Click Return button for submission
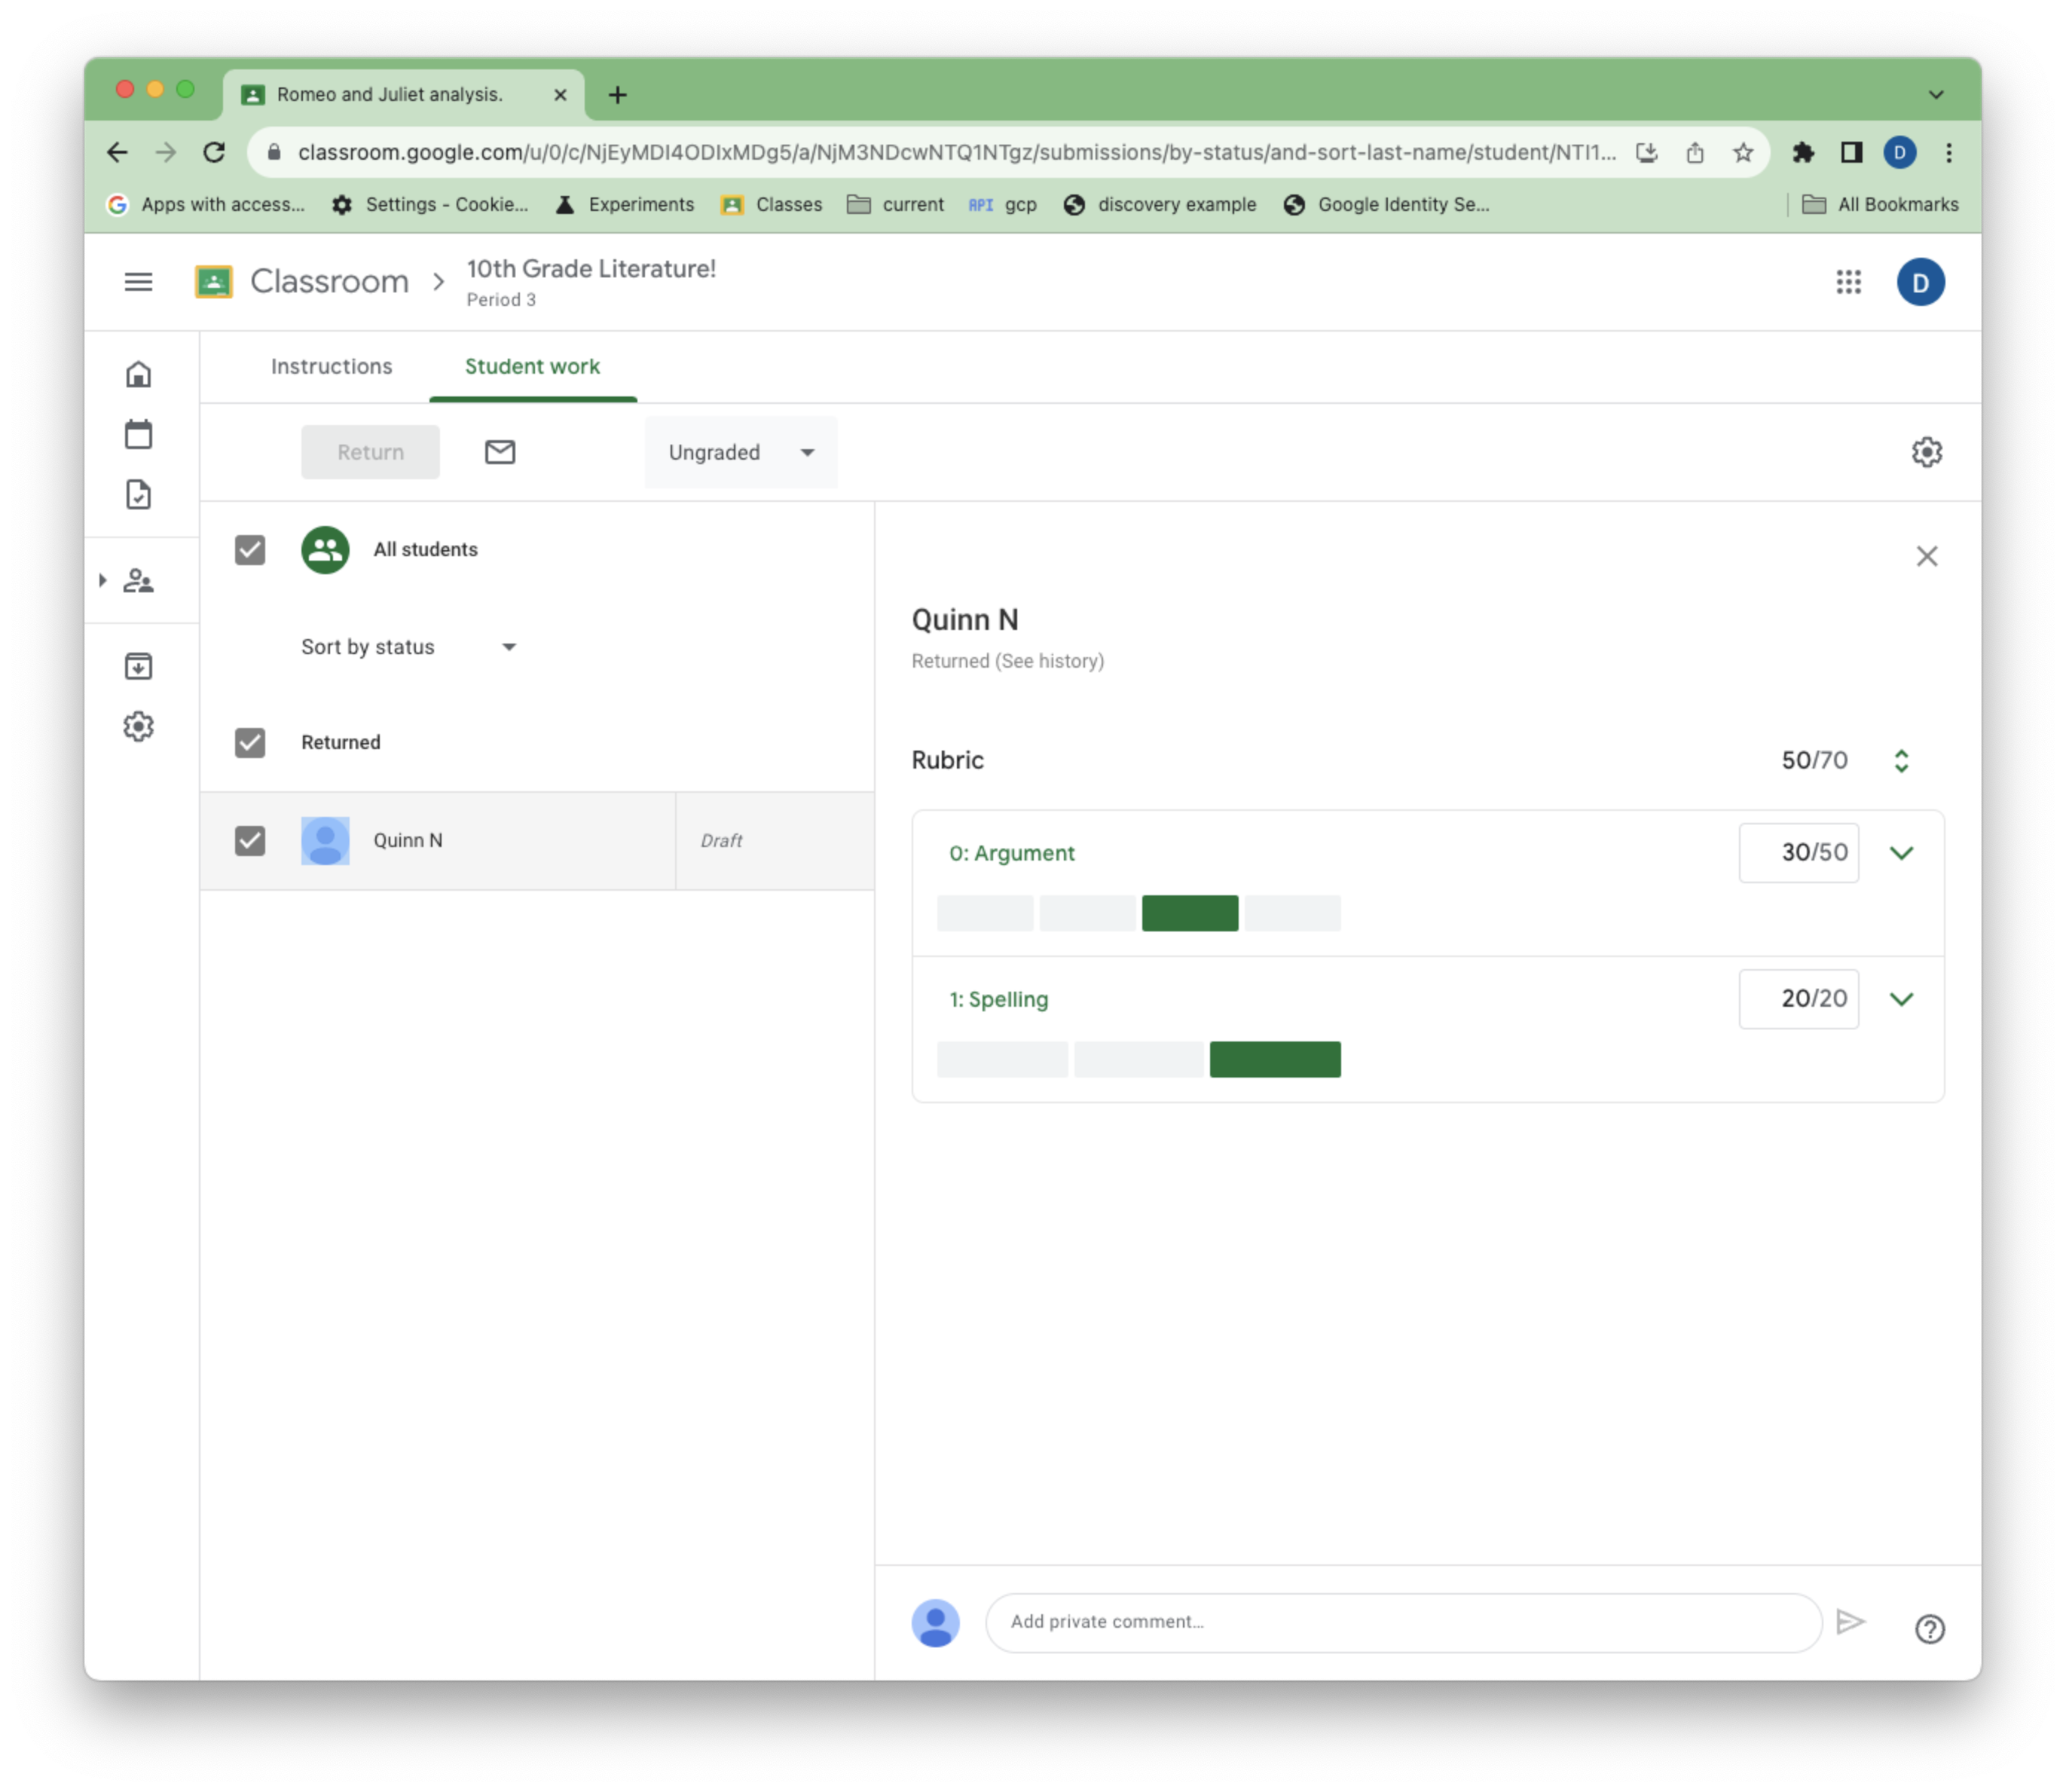The image size is (2066, 1792). pyautogui.click(x=371, y=451)
